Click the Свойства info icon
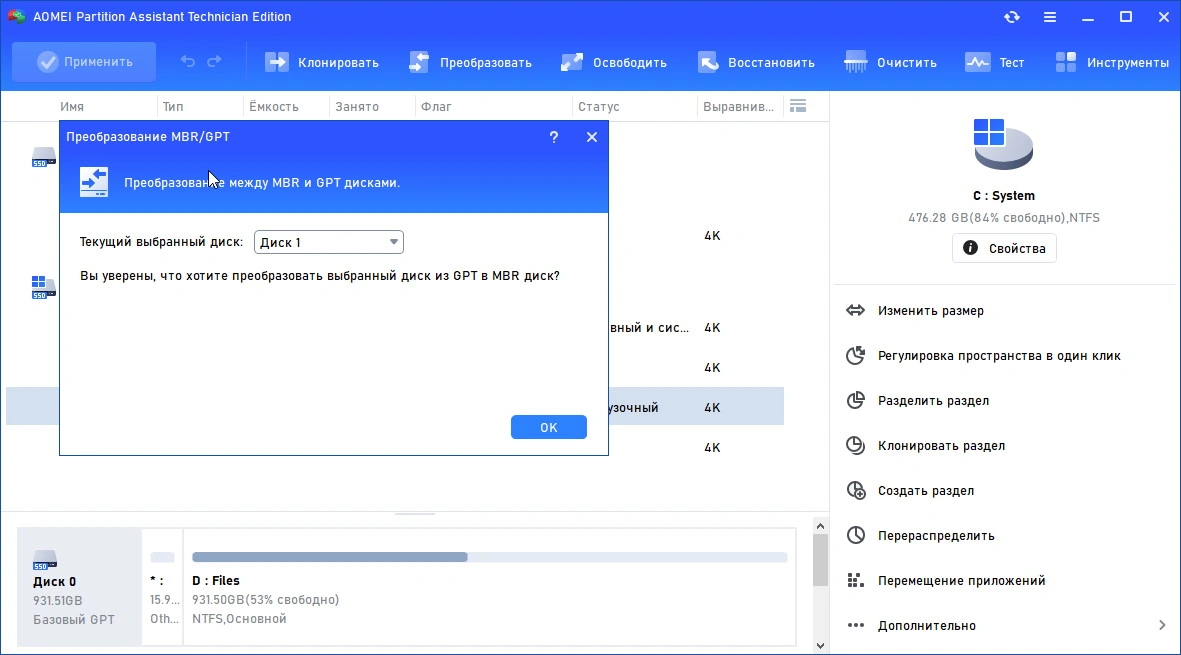The width and height of the screenshot is (1181, 655). 970,248
